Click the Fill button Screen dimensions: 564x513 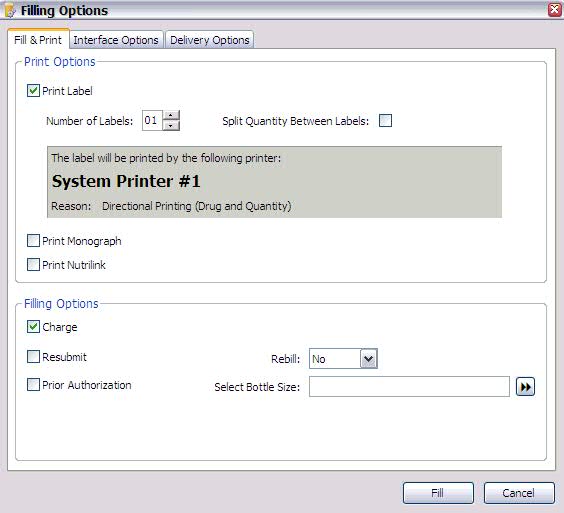438,492
